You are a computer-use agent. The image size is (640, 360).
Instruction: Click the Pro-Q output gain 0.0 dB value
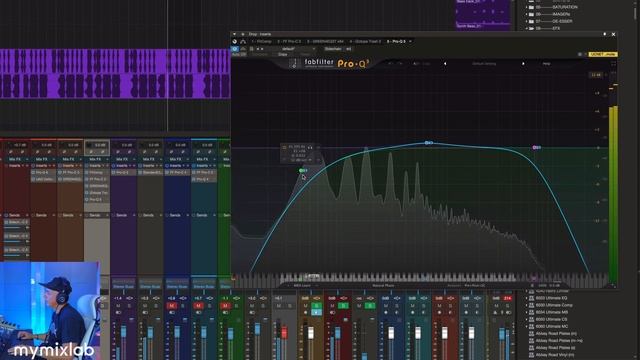(x=554, y=286)
